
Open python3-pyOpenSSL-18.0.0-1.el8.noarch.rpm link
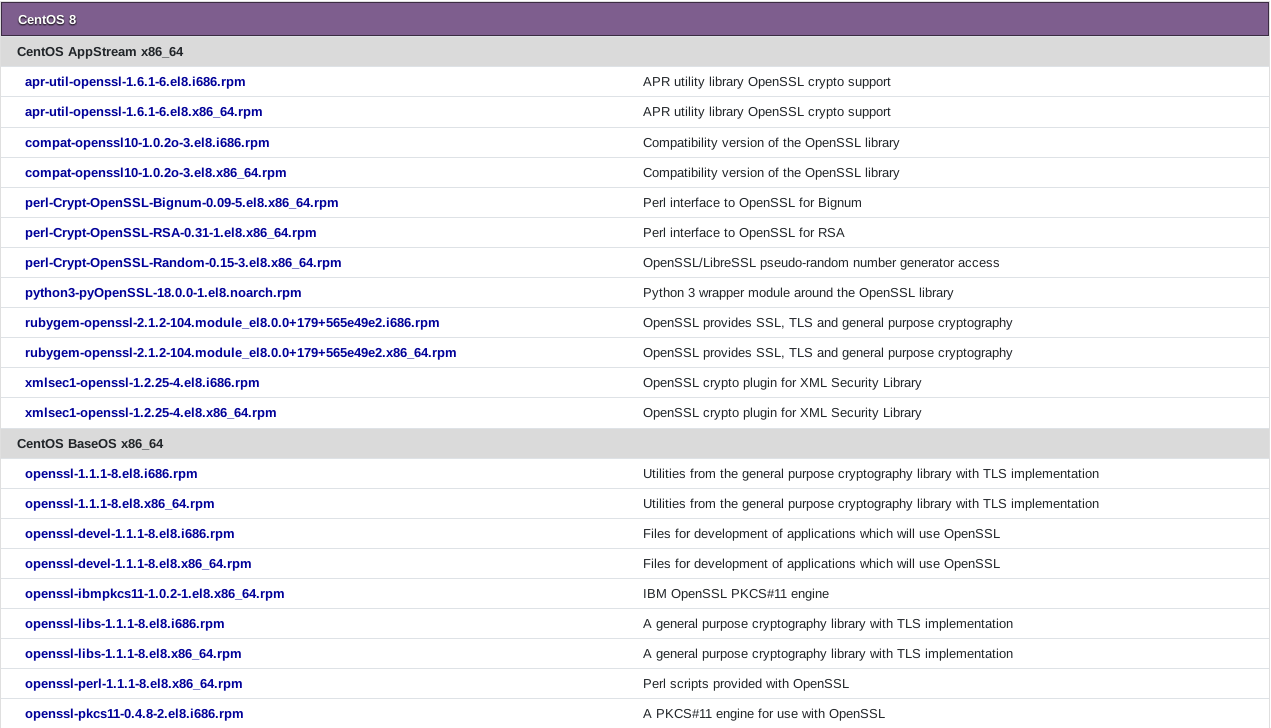[163, 293]
